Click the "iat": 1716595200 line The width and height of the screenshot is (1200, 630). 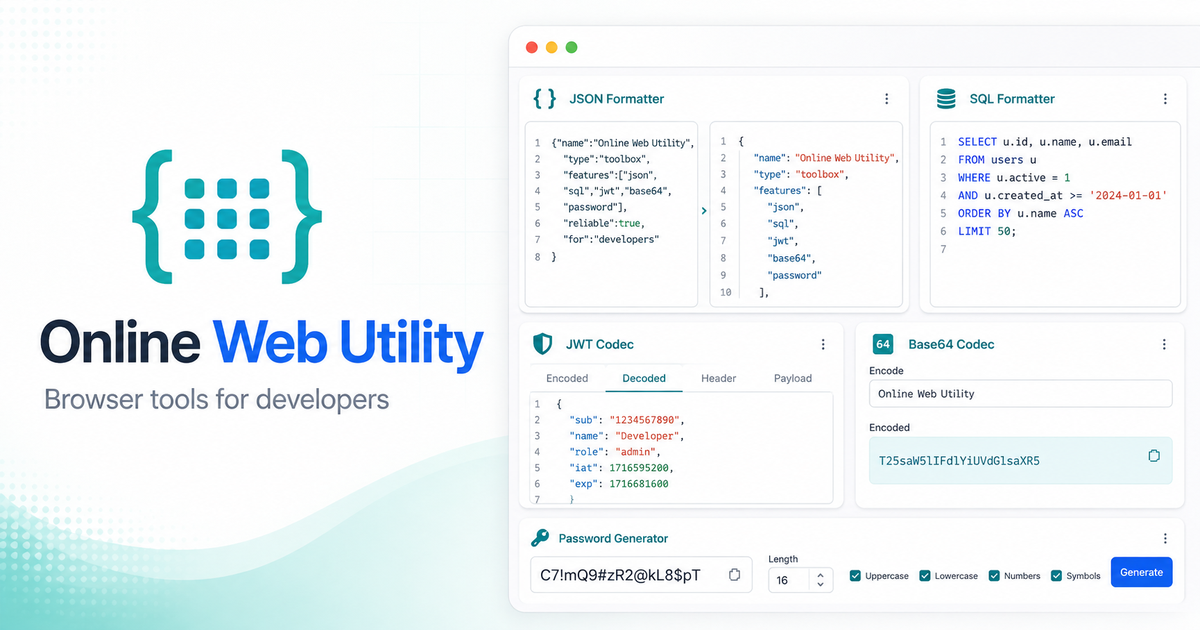coord(621,468)
